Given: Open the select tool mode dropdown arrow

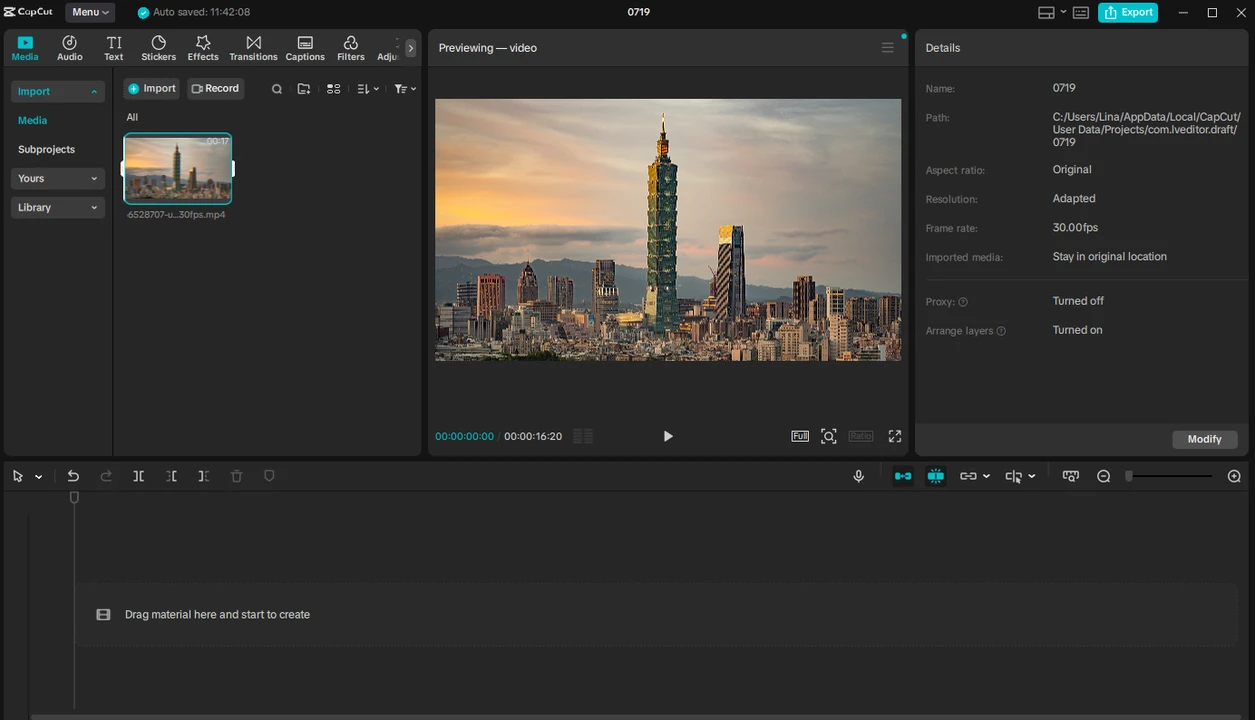Looking at the screenshot, I should 38,477.
